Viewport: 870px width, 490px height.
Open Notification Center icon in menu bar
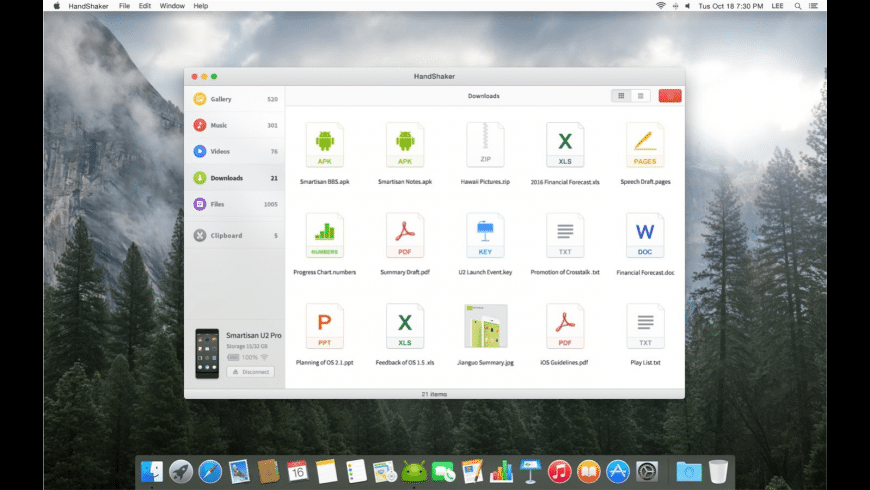[x=813, y=6]
